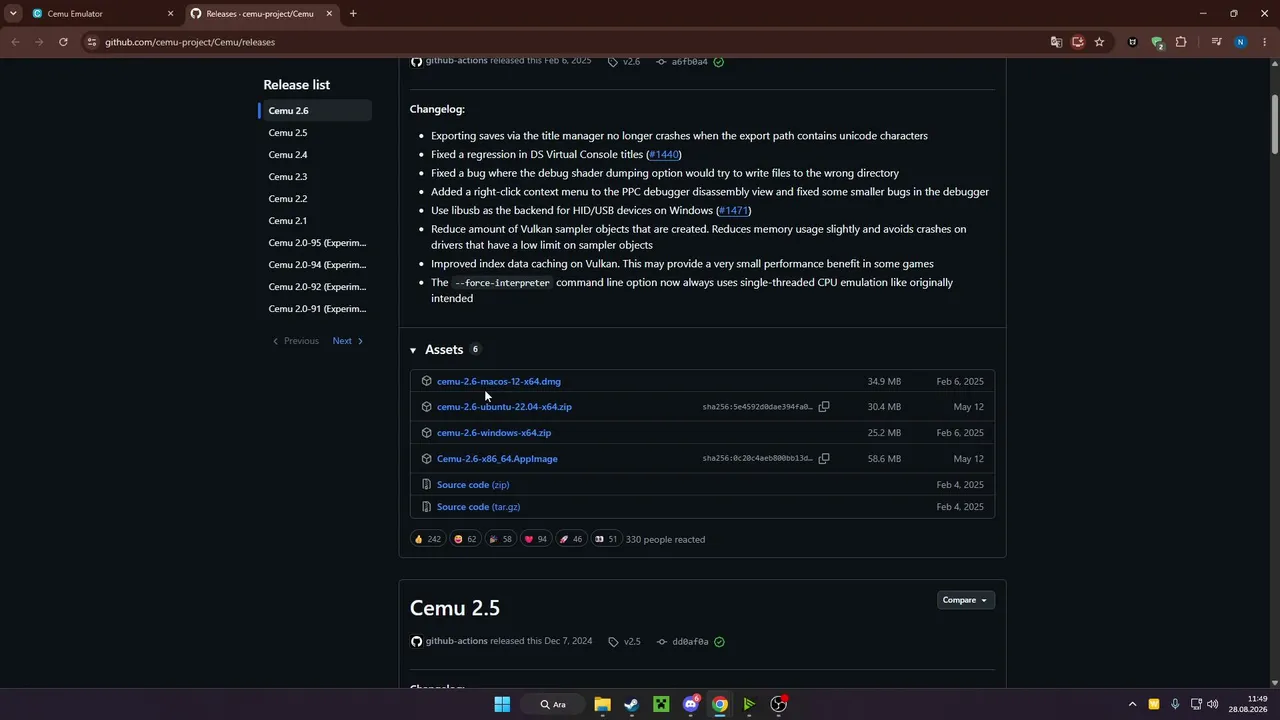The height and width of the screenshot is (720, 1280).
Task: Copy sha256 for the ubuntu zip asset
Action: click(x=824, y=407)
